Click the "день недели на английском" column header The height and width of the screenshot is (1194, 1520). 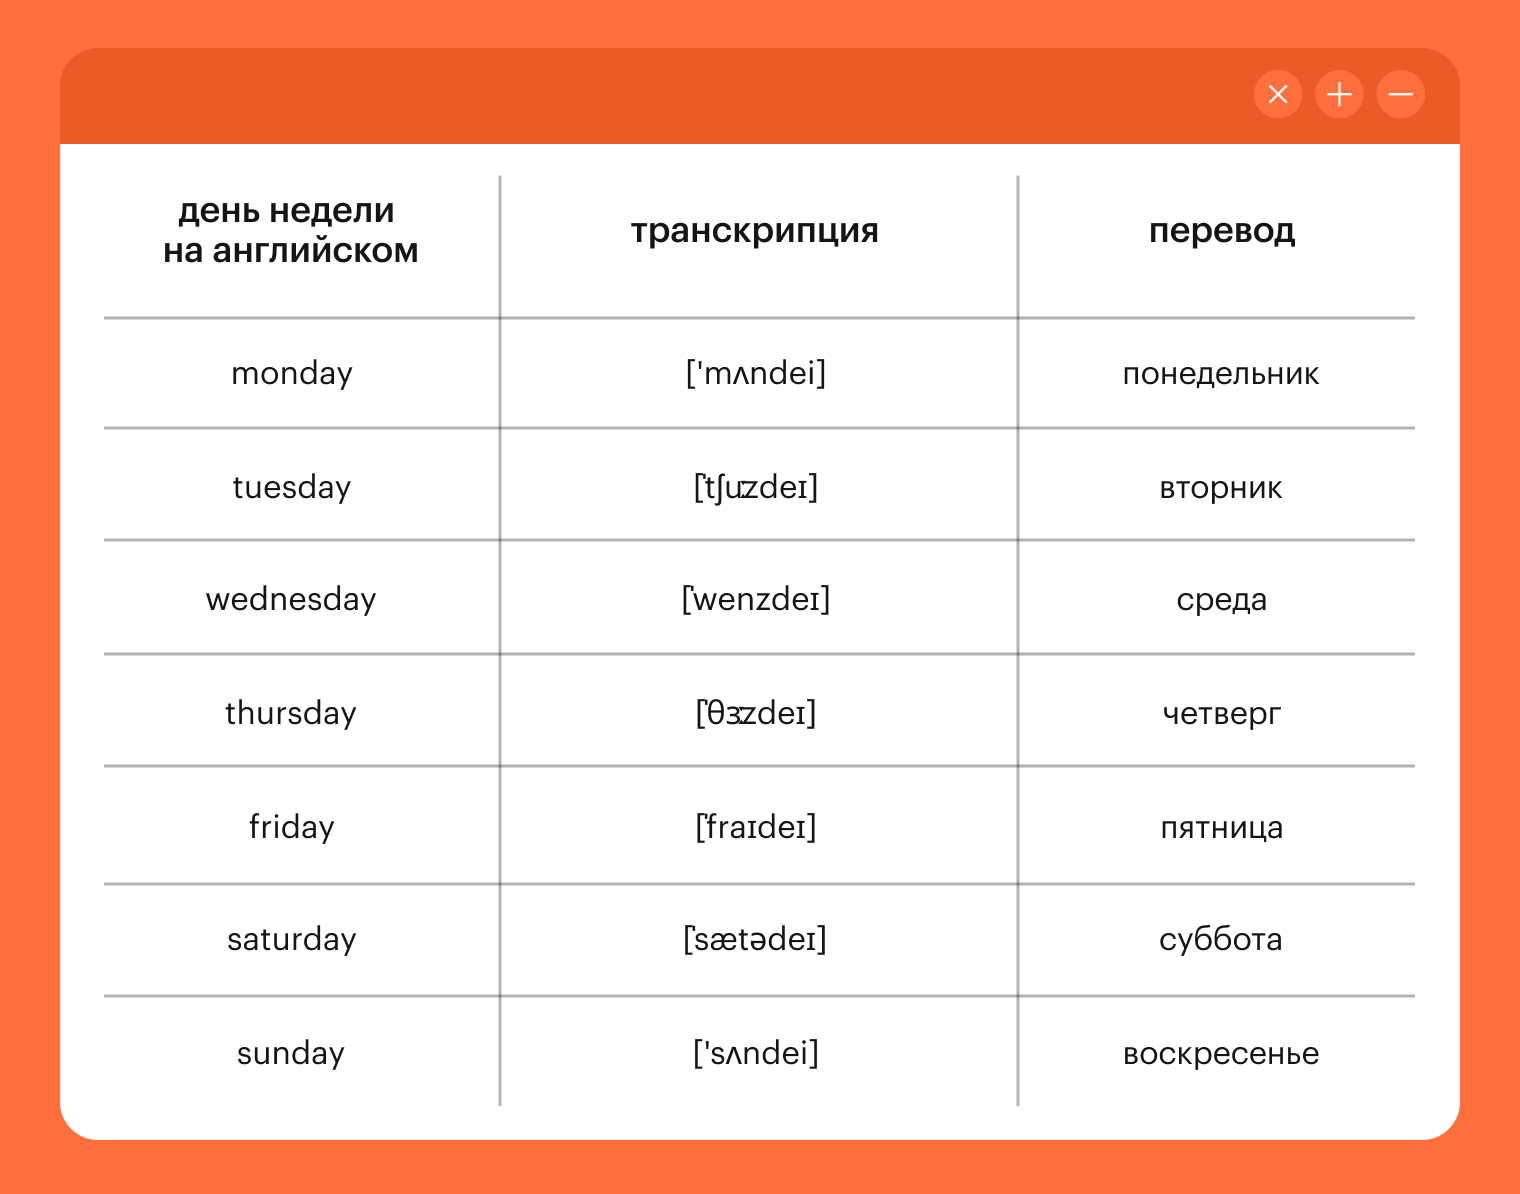tap(290, 230)
